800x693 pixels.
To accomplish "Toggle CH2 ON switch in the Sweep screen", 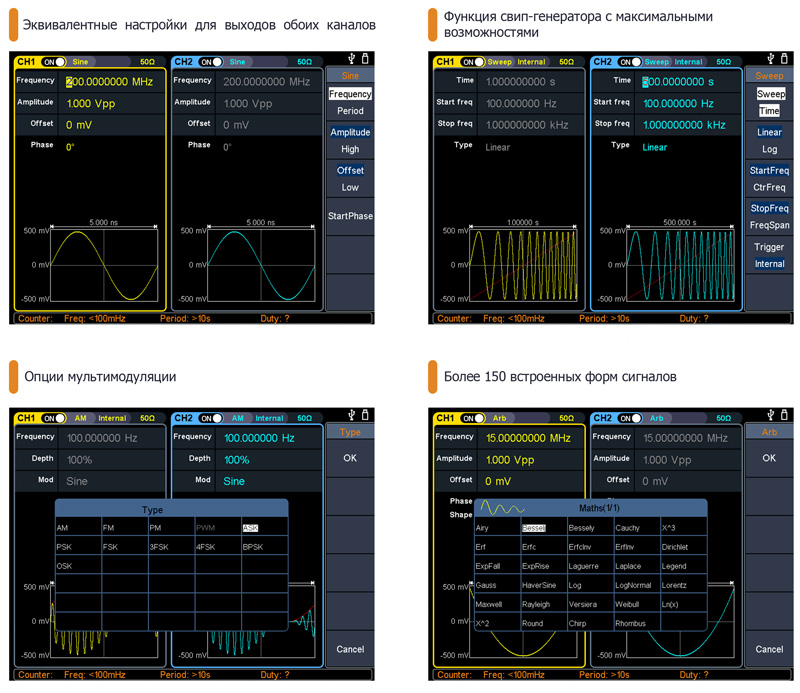I will [629, 62].
